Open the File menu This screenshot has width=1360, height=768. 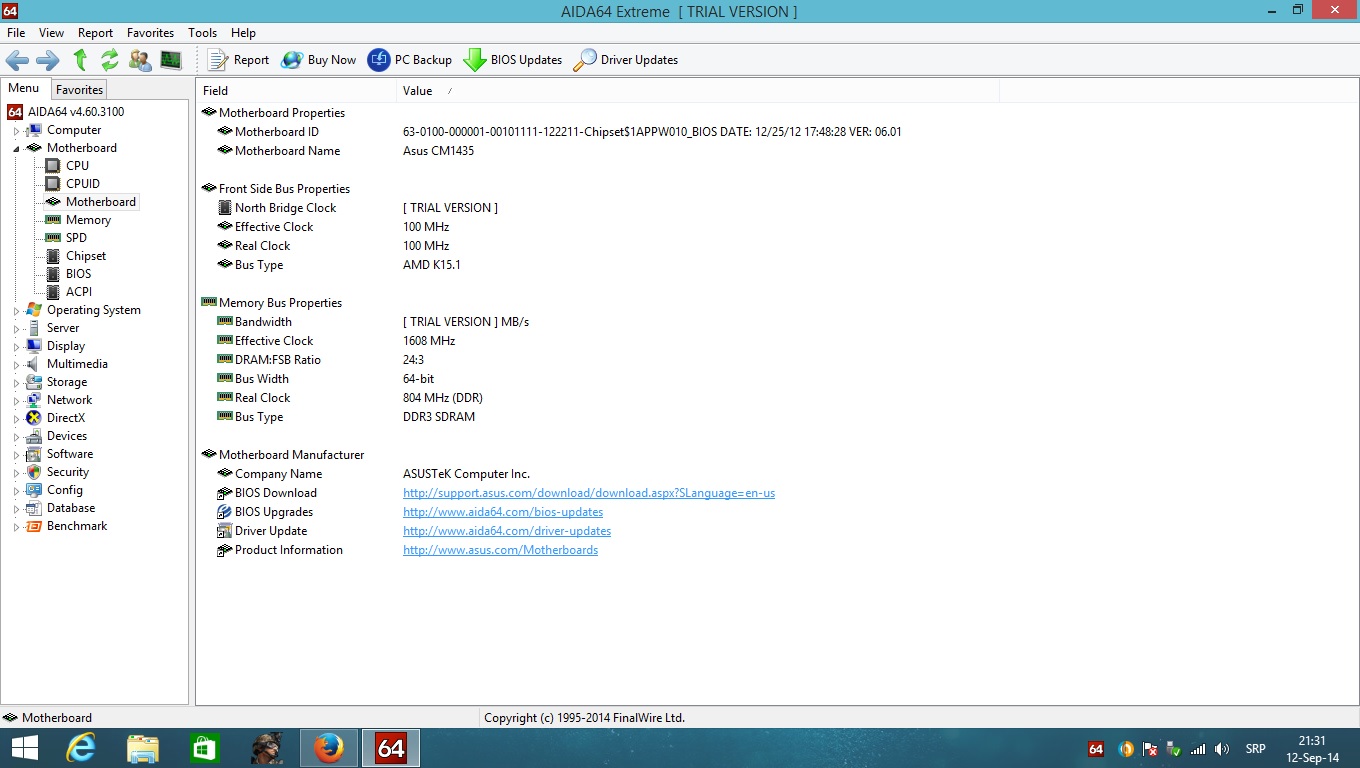(x=16, y=33)
